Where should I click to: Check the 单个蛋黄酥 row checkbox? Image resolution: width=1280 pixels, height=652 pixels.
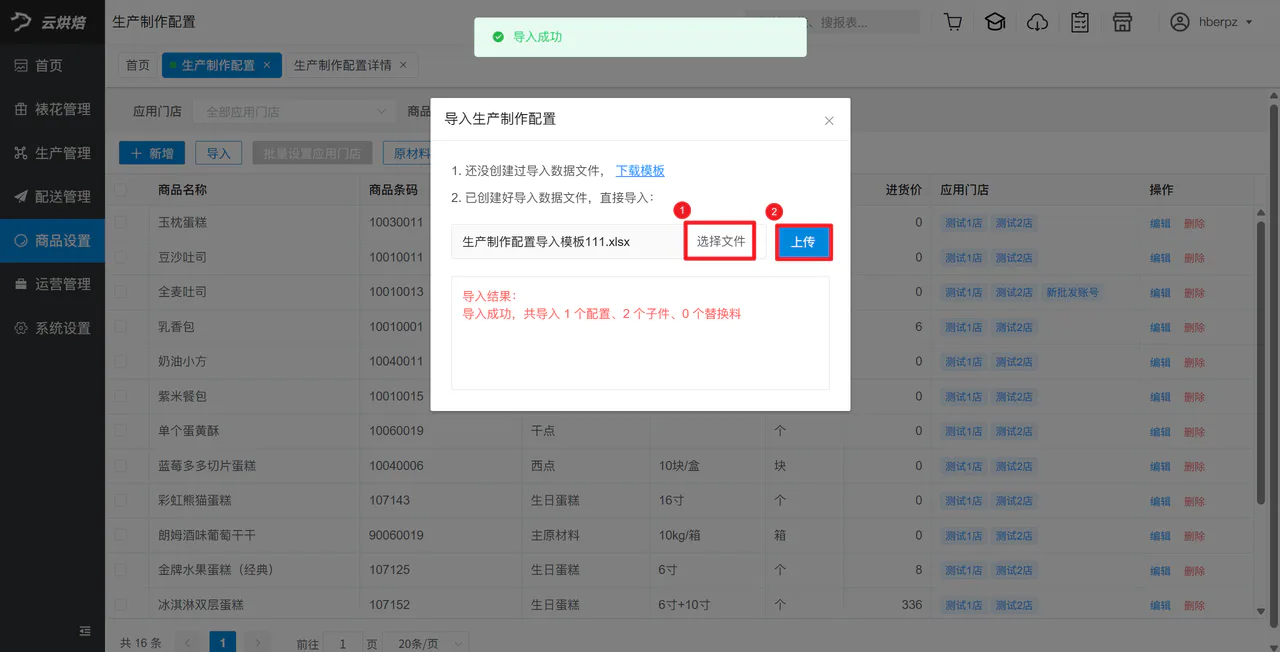[x=121, y=431]
